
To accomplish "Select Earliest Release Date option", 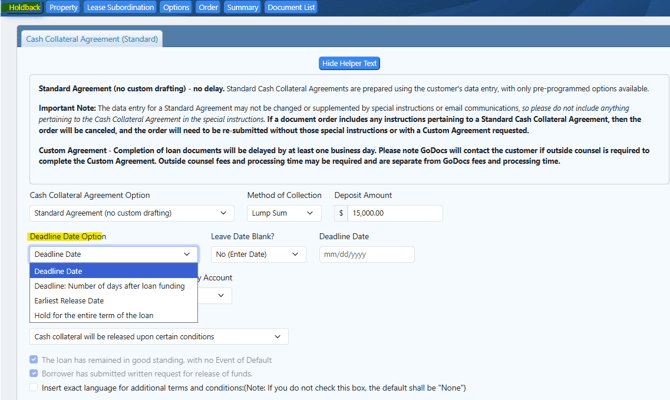I will 69,301.
